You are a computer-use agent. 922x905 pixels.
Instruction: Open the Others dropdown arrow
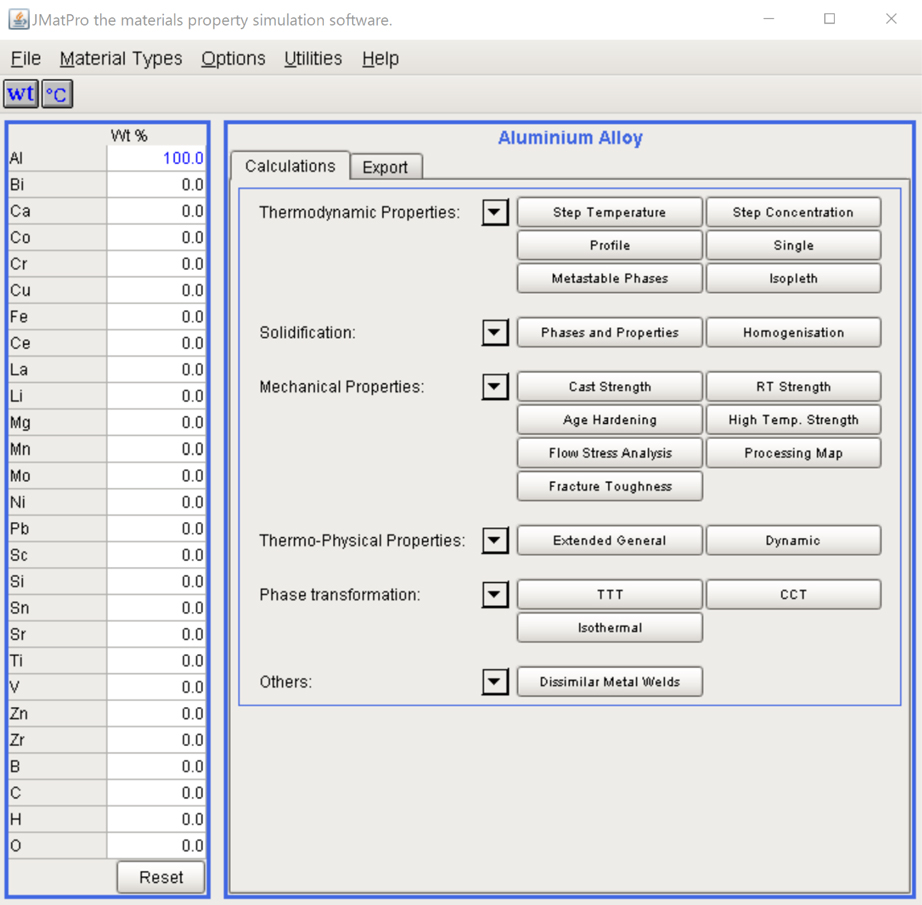[x=495, y=681]
